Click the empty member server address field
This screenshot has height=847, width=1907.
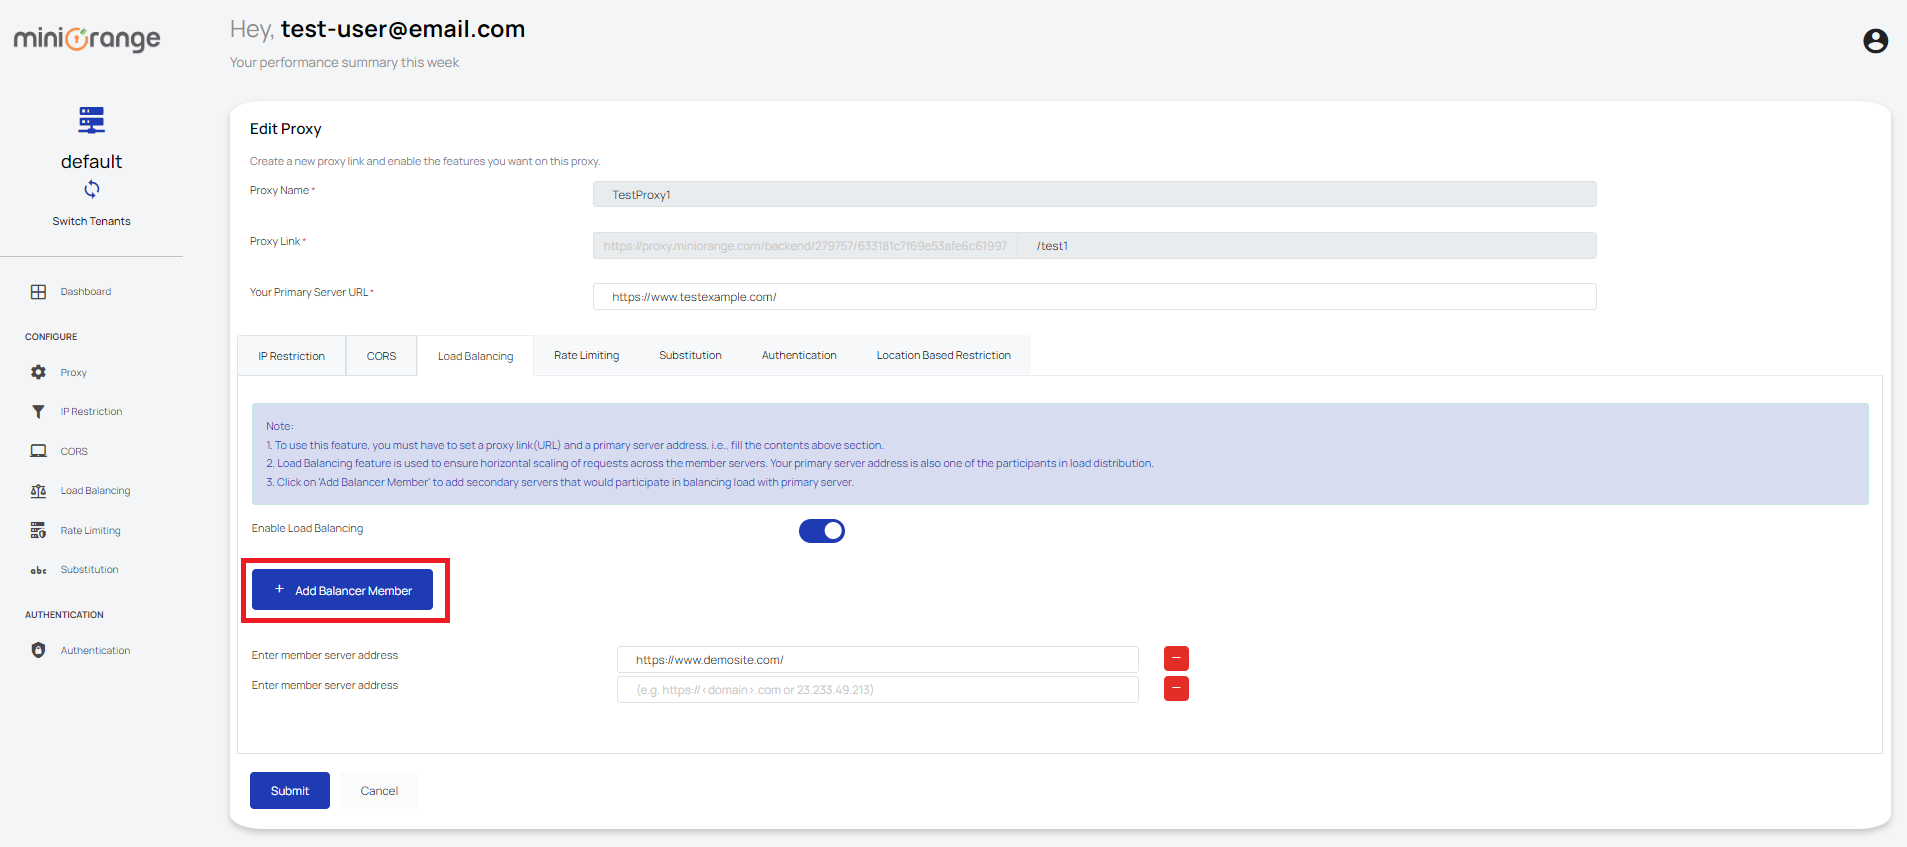point(877,689)
